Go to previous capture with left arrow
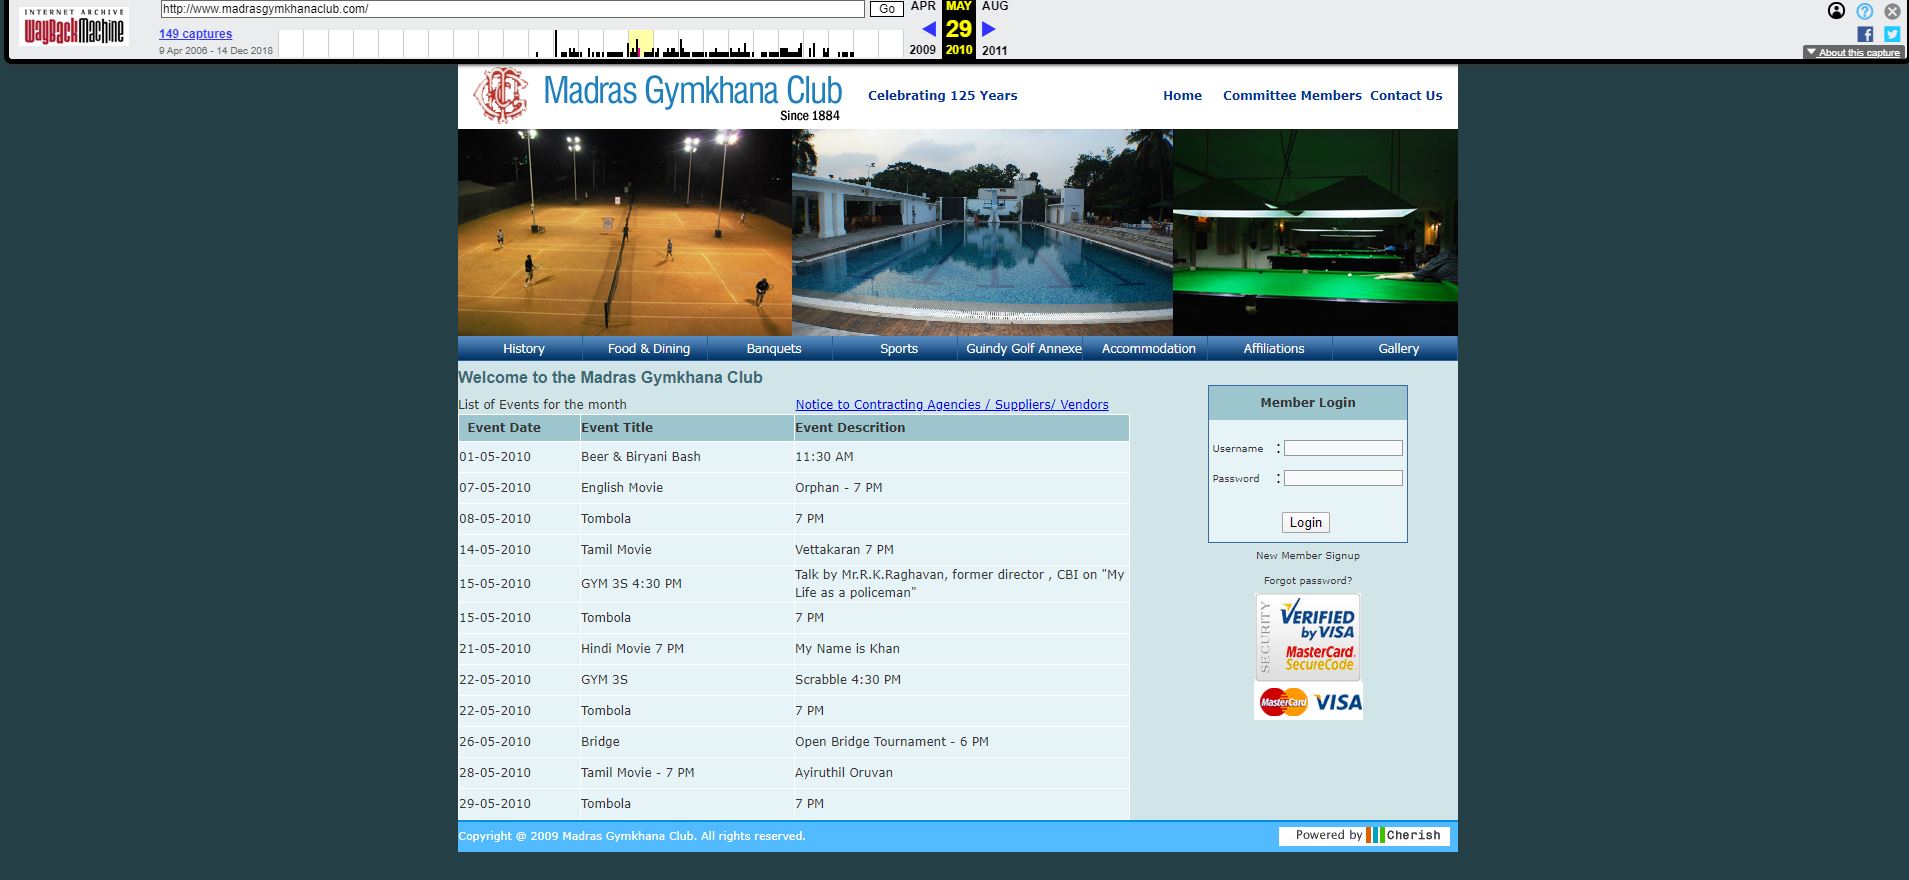 click(928, 29)
